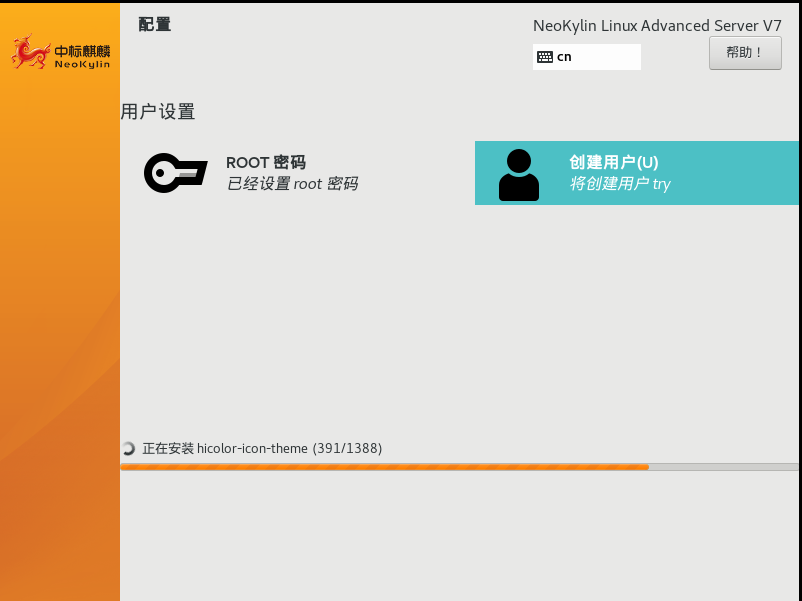Click the installation spinner icon
The image size is (802, 601).
point(128,449)
